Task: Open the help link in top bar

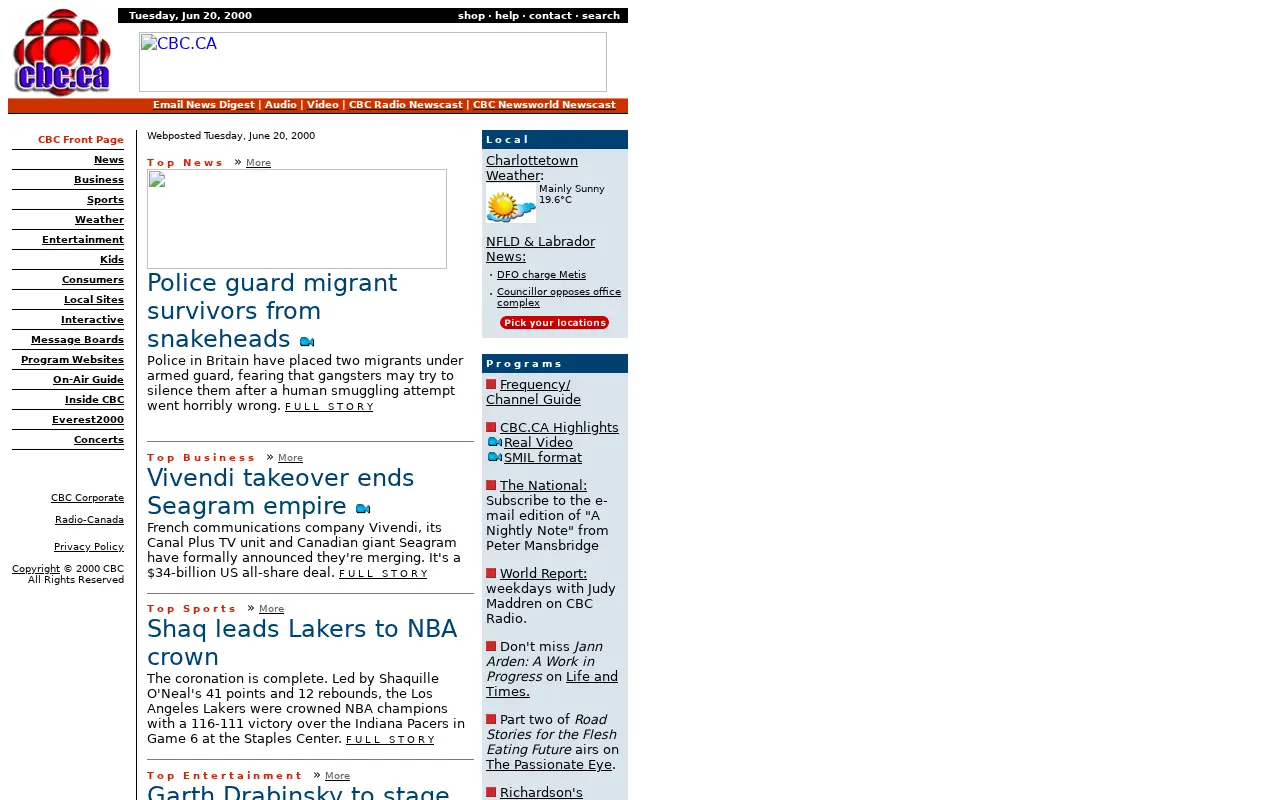Action: (x=507, y=16)
